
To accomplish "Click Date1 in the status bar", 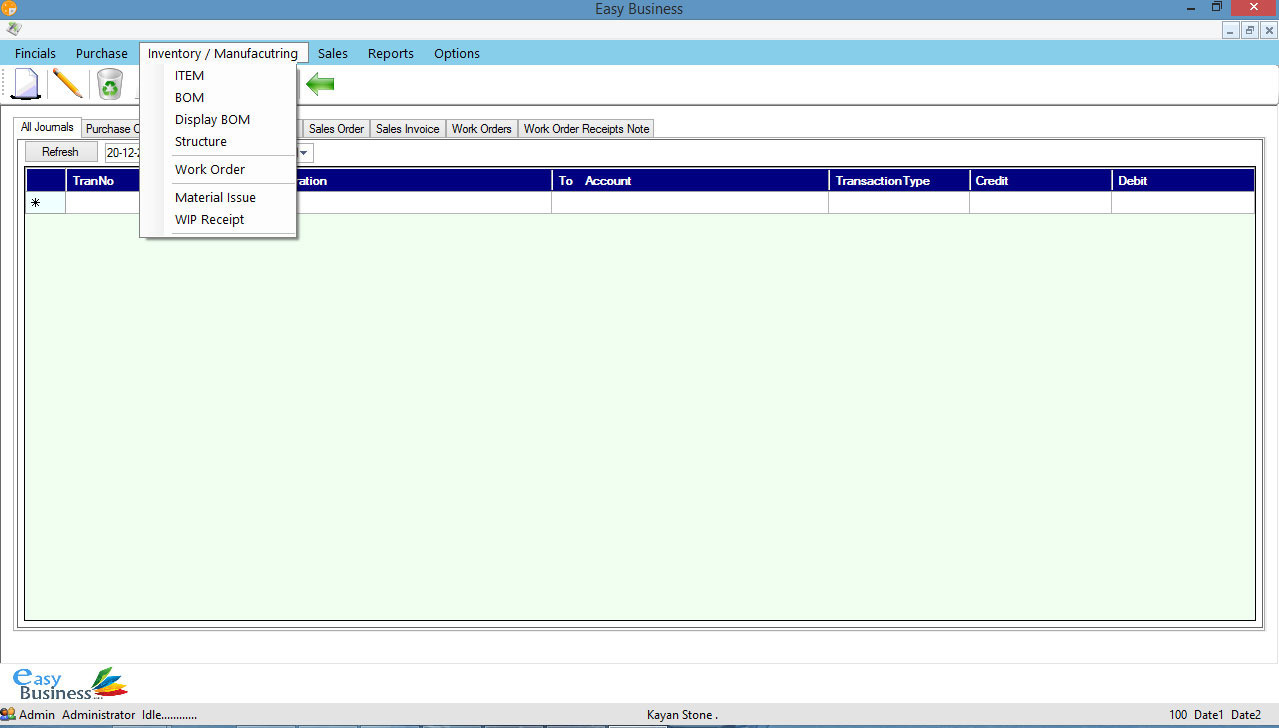I will pyautogui.click(x=1209, y=715).
